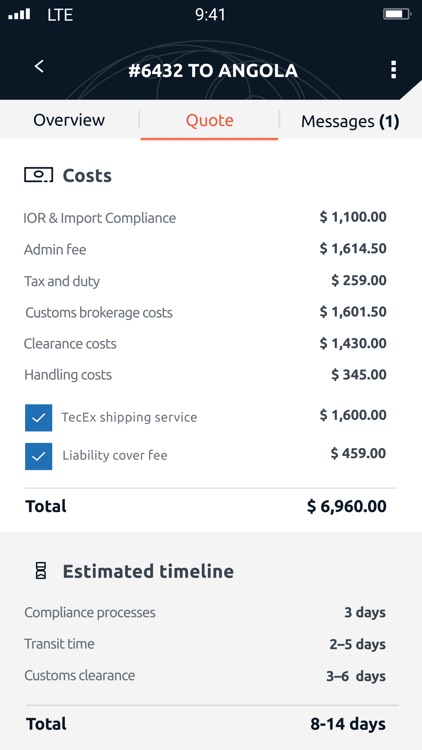Screen dimensions: 422x750
Task: Tap the TecEx shipping service label
Action: [x=129, y=417]
